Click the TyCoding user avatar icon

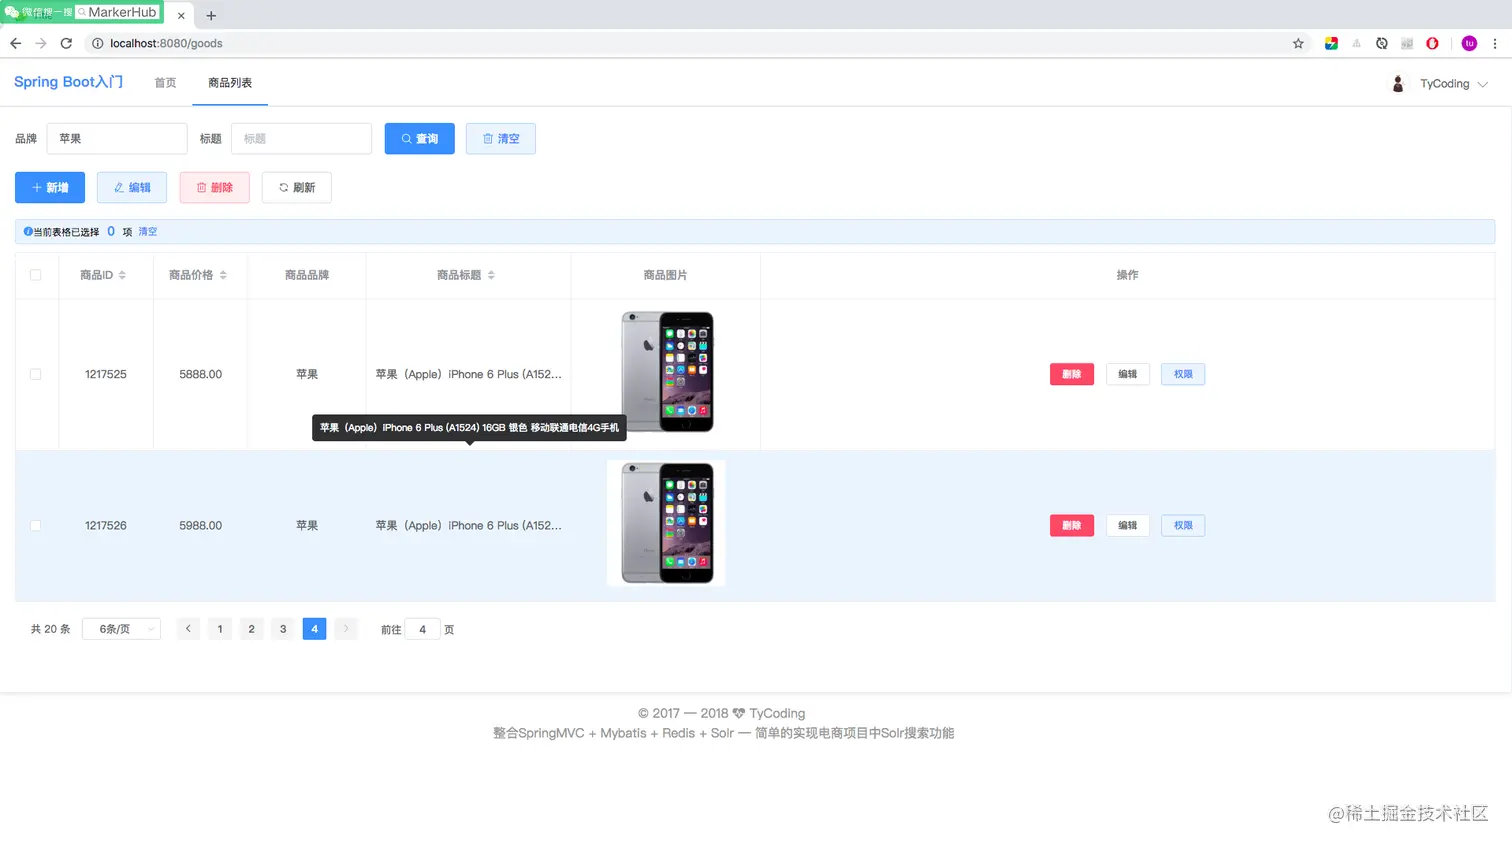[1398, 83]
